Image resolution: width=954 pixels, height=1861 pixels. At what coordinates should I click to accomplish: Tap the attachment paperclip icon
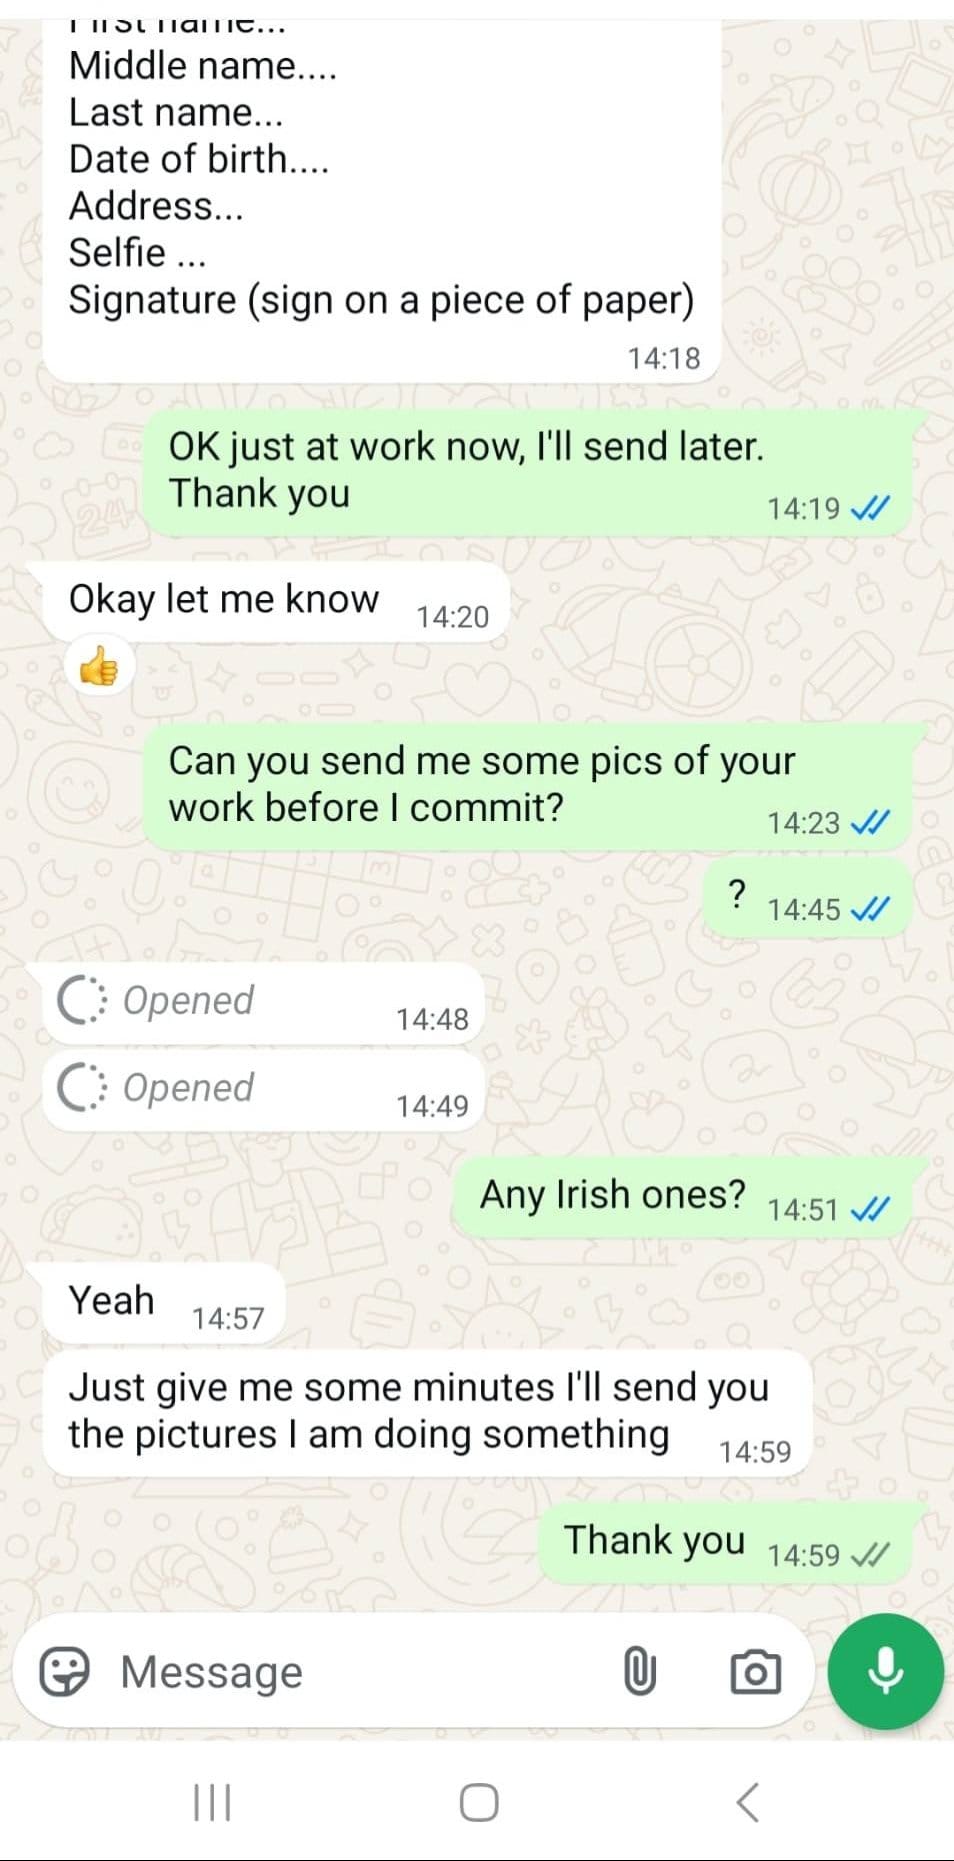640,1672
